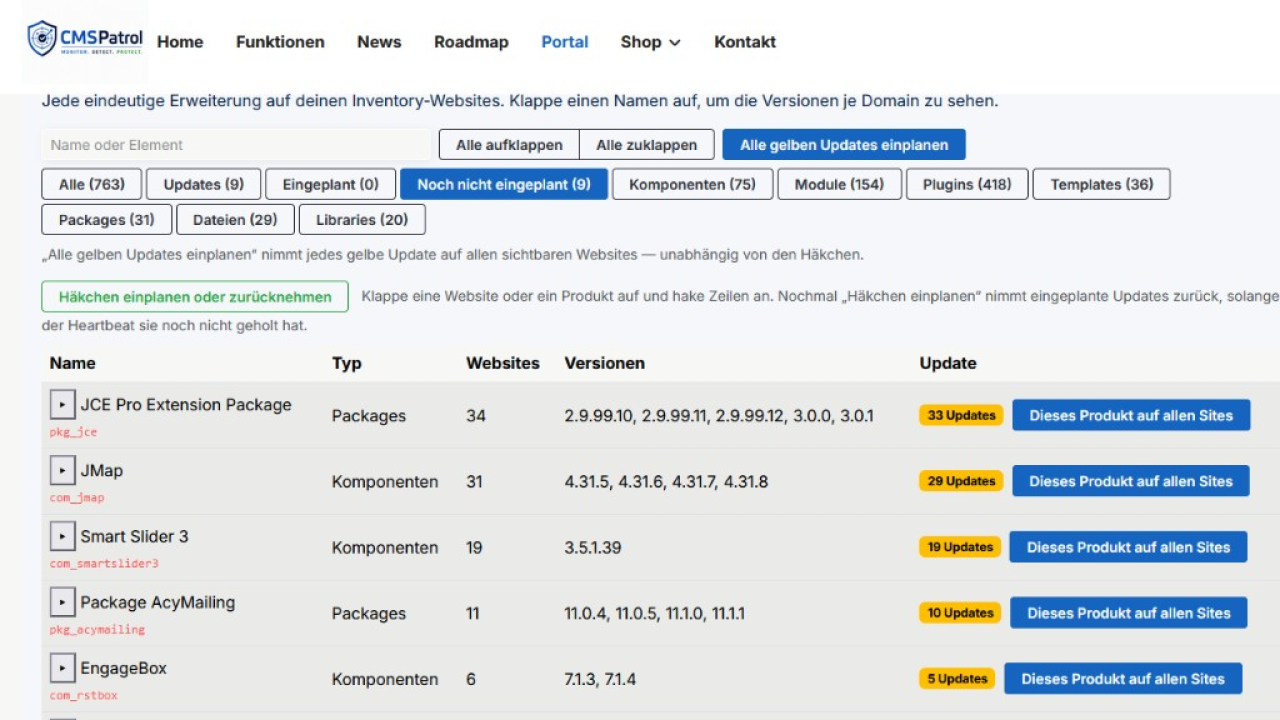The height and width of the screenshot is (720, 1280).
Task: Open the CMSPatrol logo home link
Action: point(85,41)
